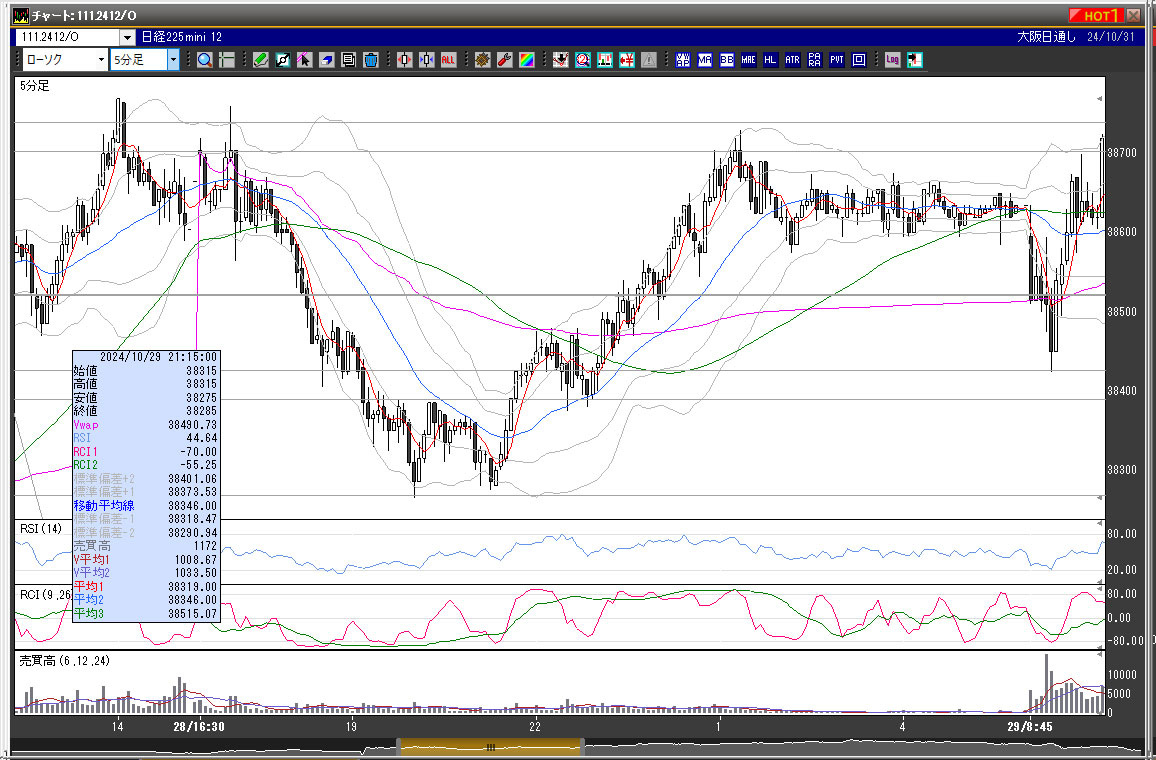
Task: Click the green pencil draw icon
Action: [260, 60]
